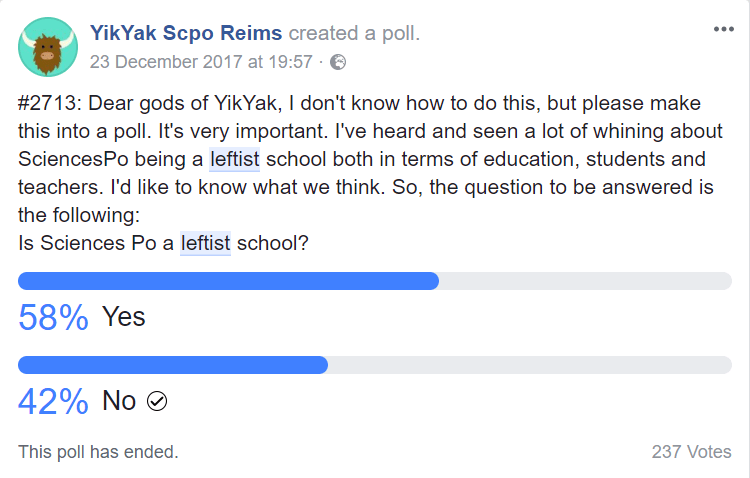
Task: Click the gray unfilled part of Yes bar
Action: (x=585, y=281)
